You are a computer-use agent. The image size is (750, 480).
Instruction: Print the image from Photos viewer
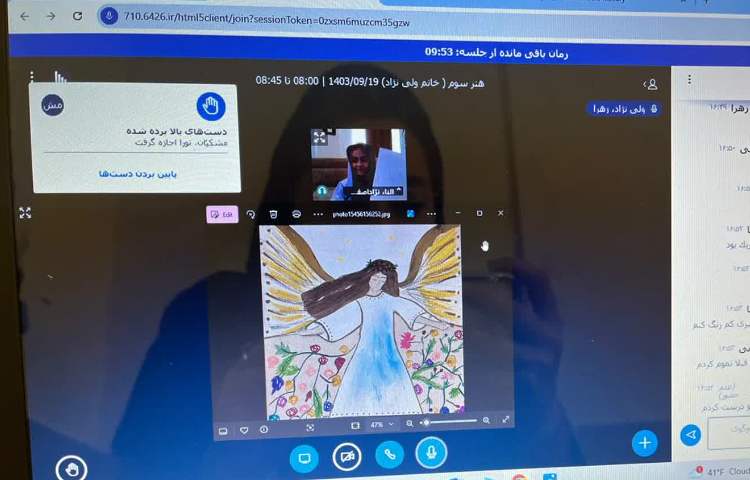coord(297,214)
